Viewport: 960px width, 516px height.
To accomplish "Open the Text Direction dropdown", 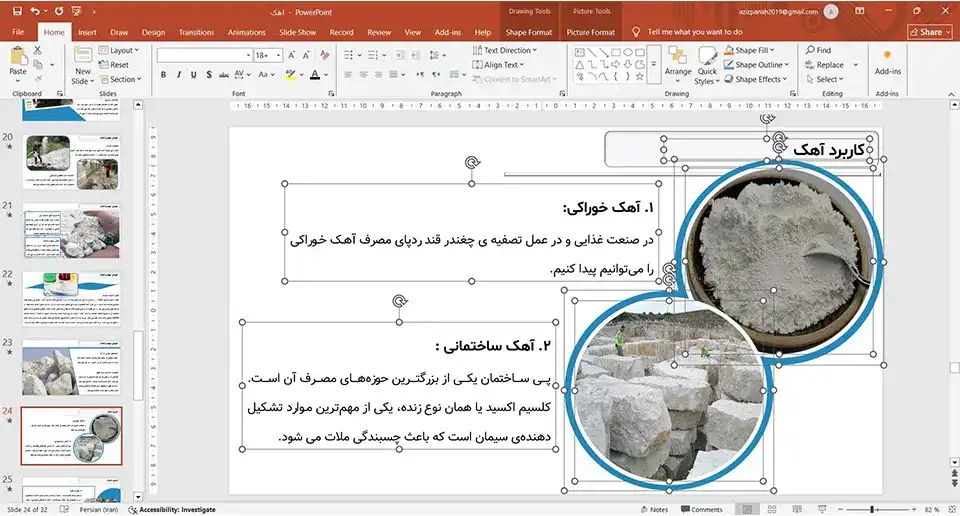I will tap(504, 50).
